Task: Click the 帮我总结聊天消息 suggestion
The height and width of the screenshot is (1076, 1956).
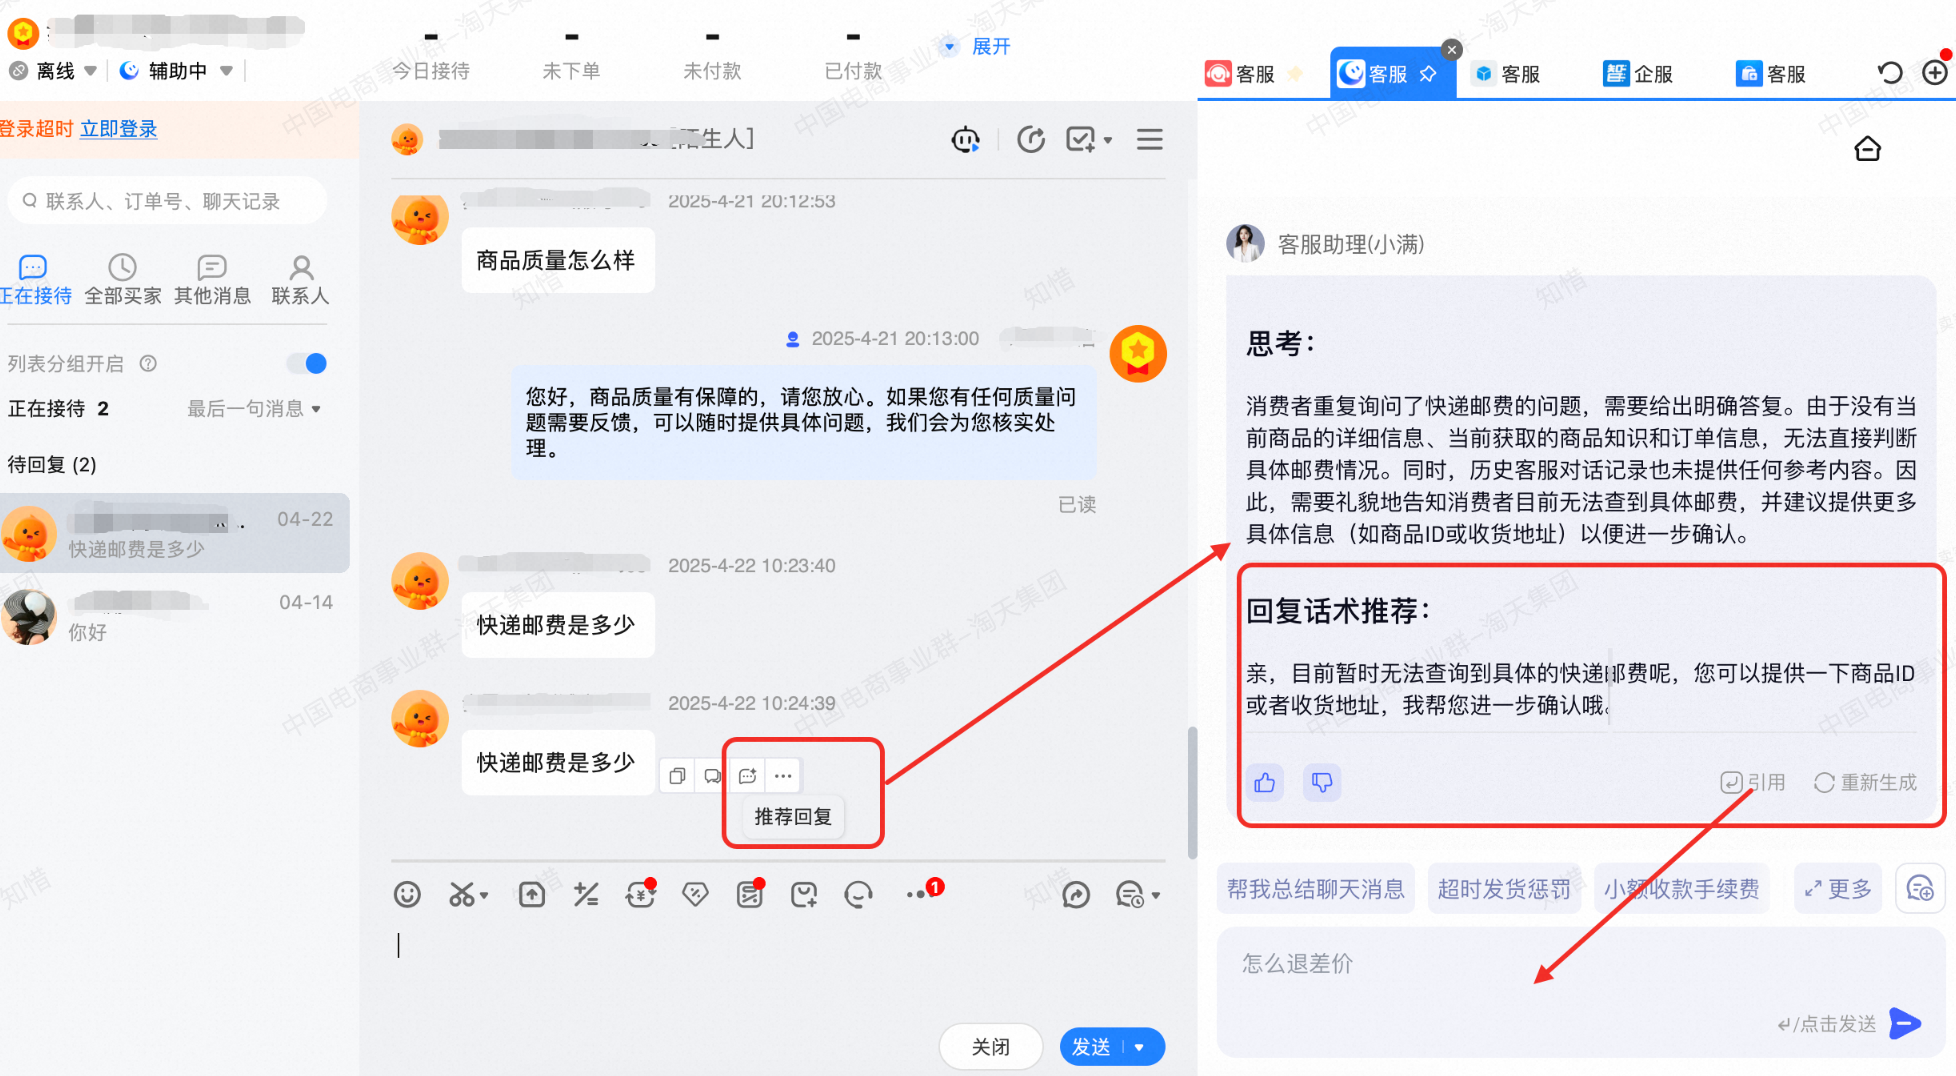Action: [1315, 889]
